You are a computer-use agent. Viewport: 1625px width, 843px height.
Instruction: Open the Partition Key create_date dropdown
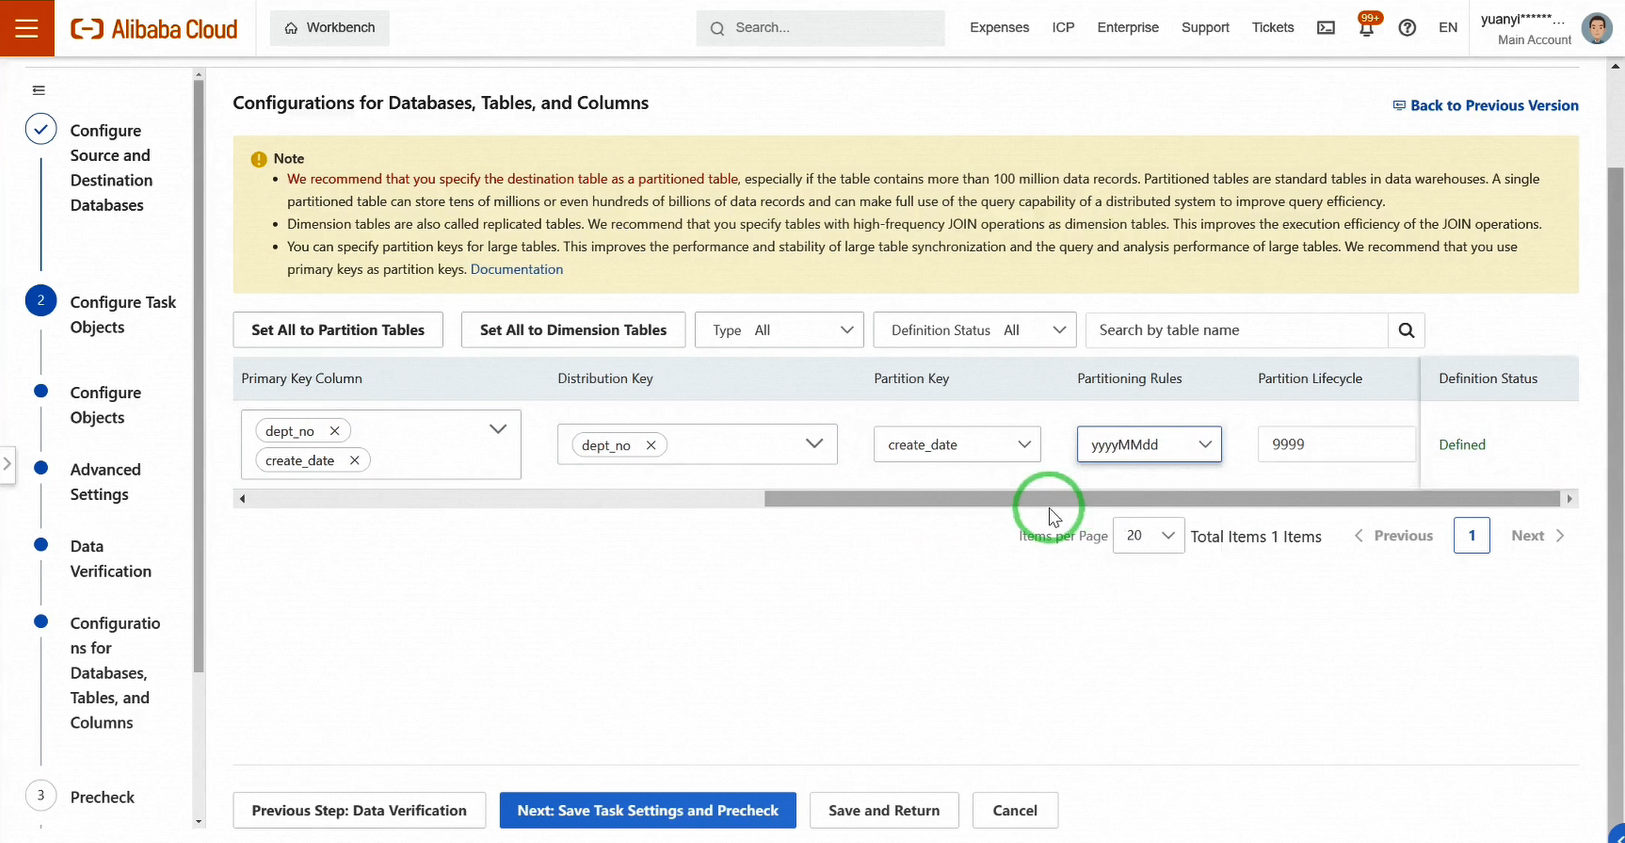click(x=957, y=444)
